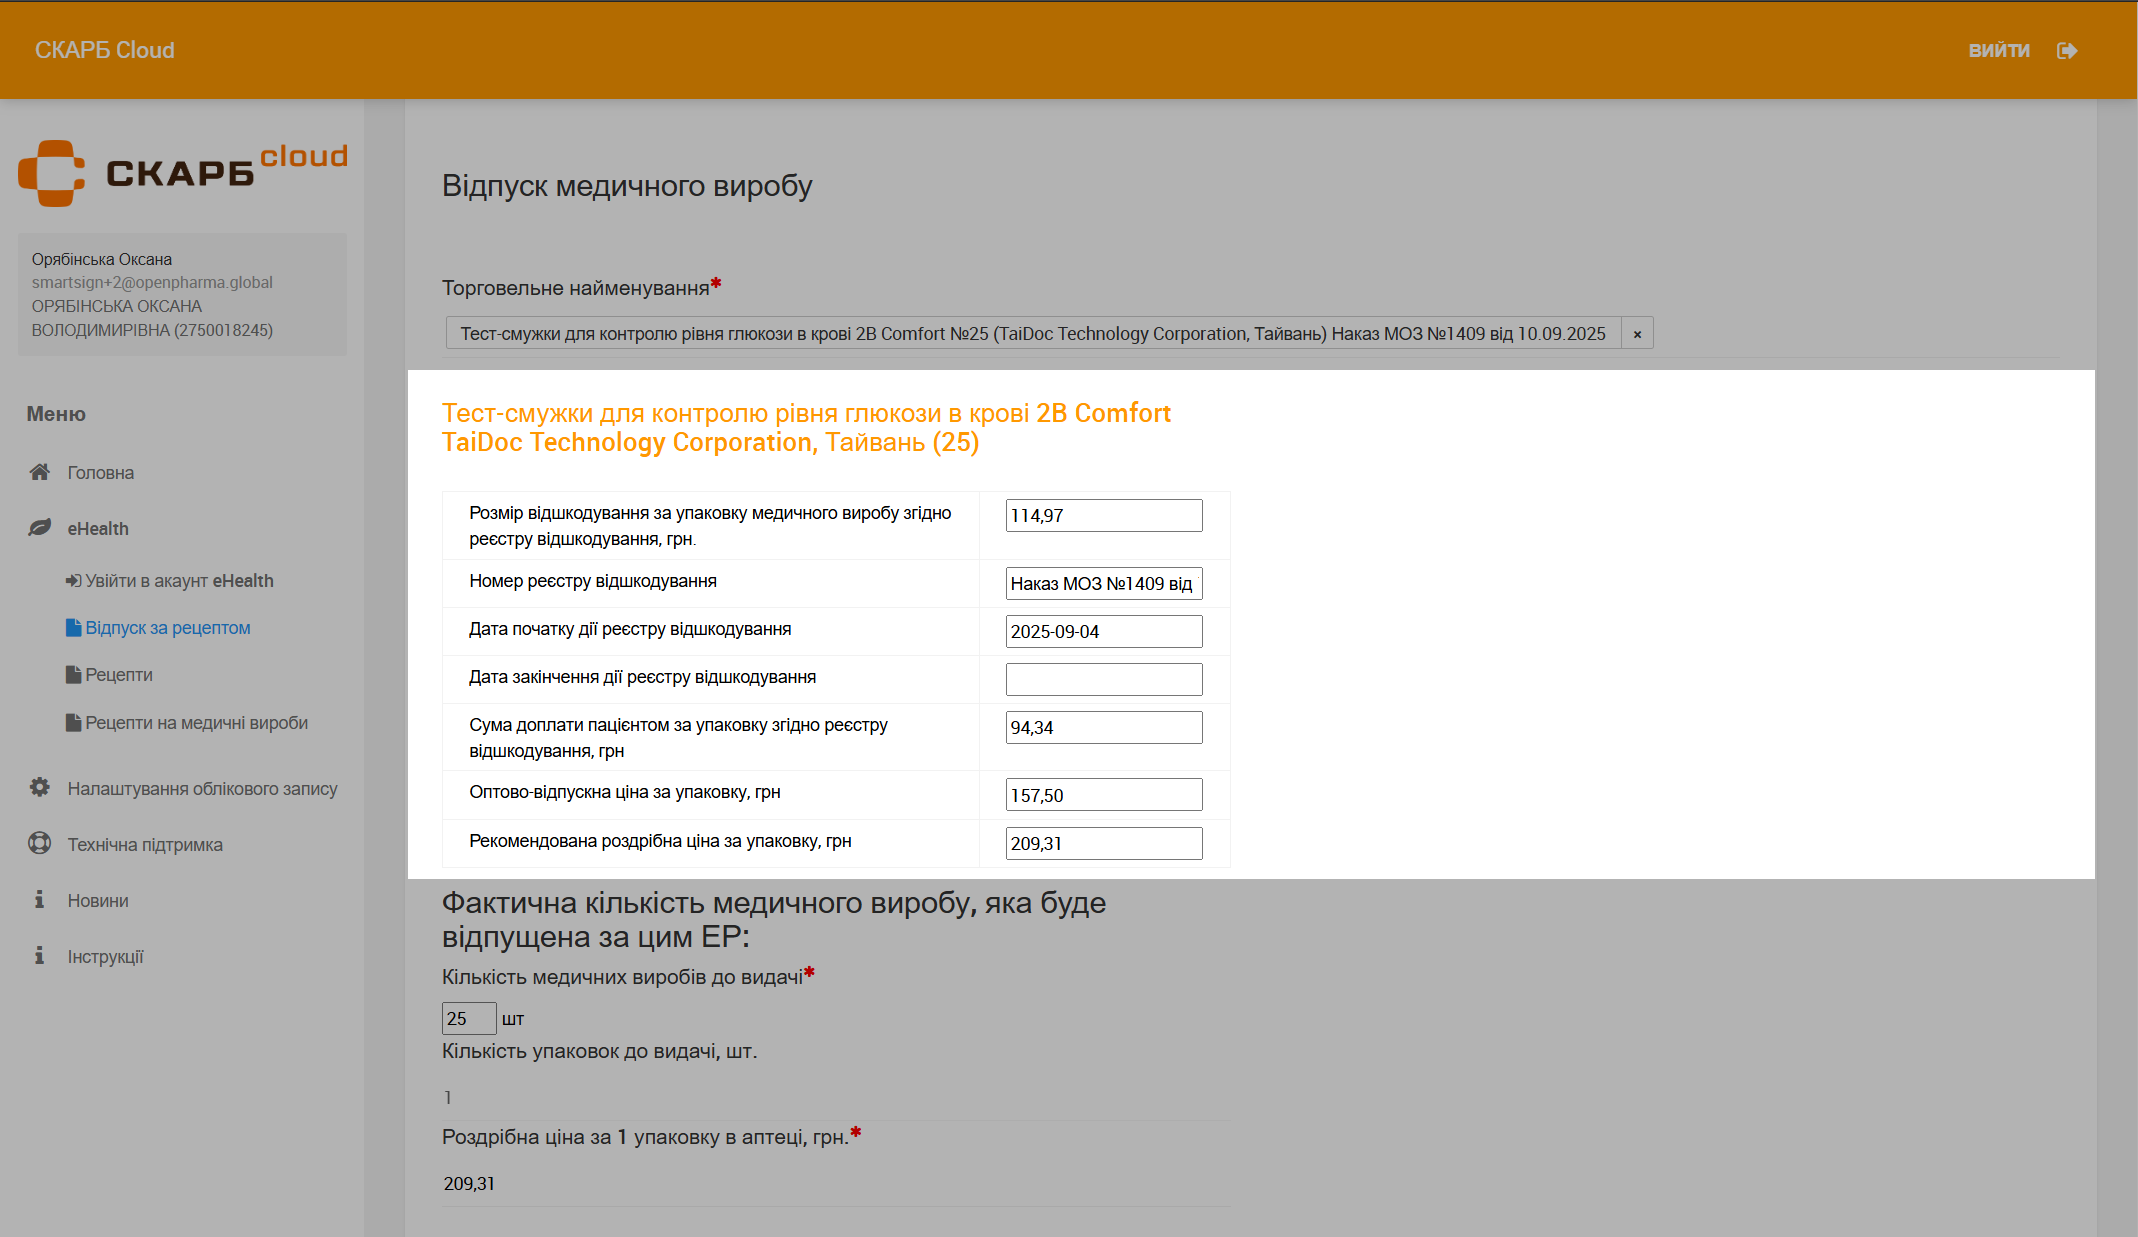Click the info icon next to Інструкції
Screen dimensions: 2138x1237
(x=39, y=956)
